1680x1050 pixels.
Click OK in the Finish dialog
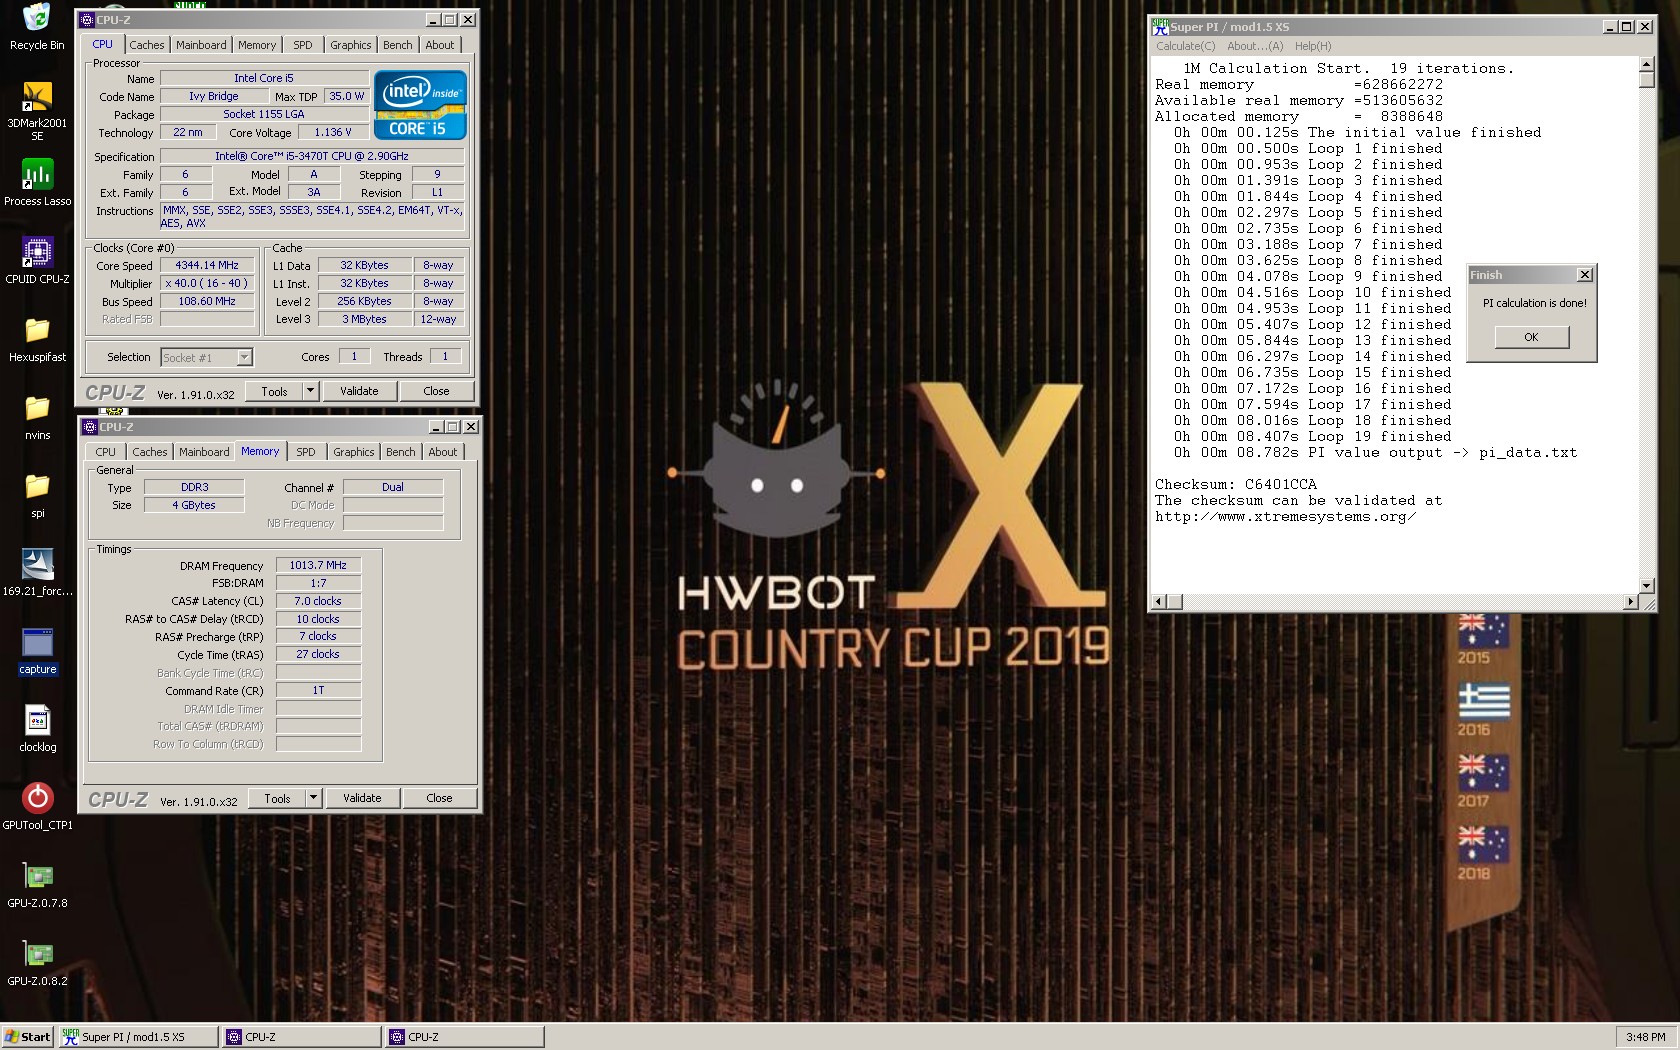point(1531,337)
